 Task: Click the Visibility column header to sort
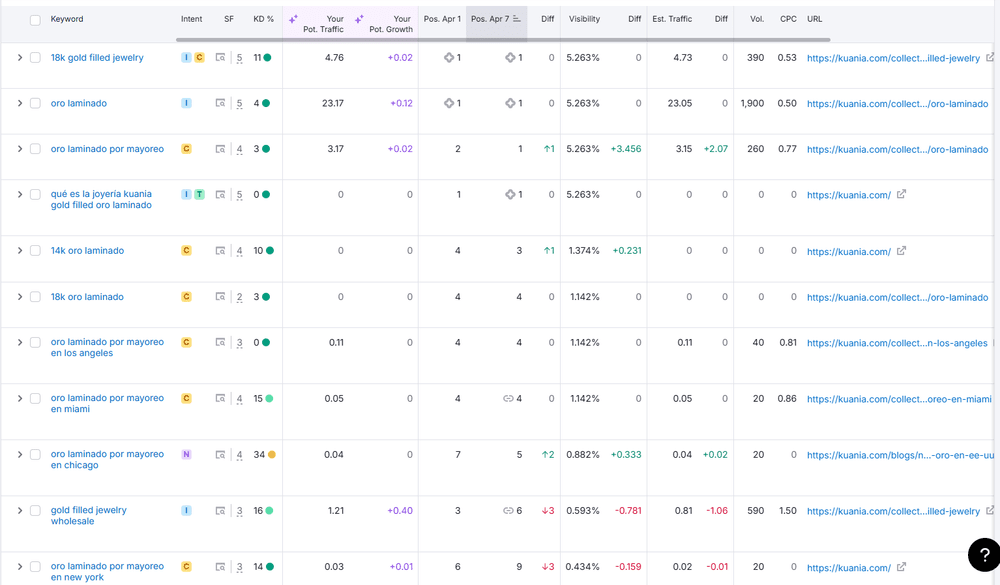[583, 18]
